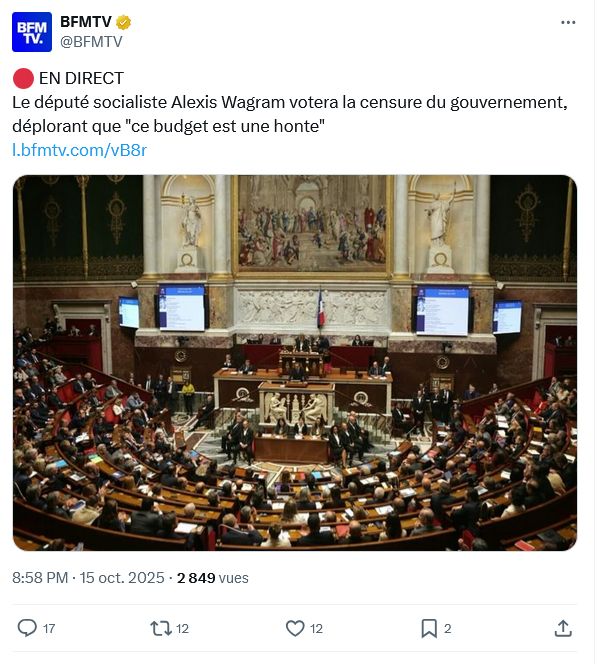This screenshot has height=664, width=612.
Task: Open the BFMTV account name
Action: pos(86,22)
